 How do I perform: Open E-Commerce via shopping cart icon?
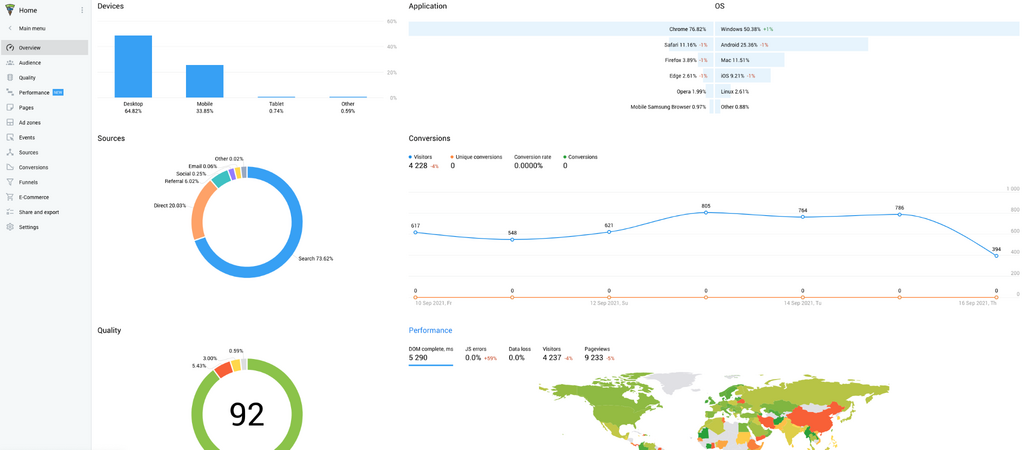tap(10, 197)
